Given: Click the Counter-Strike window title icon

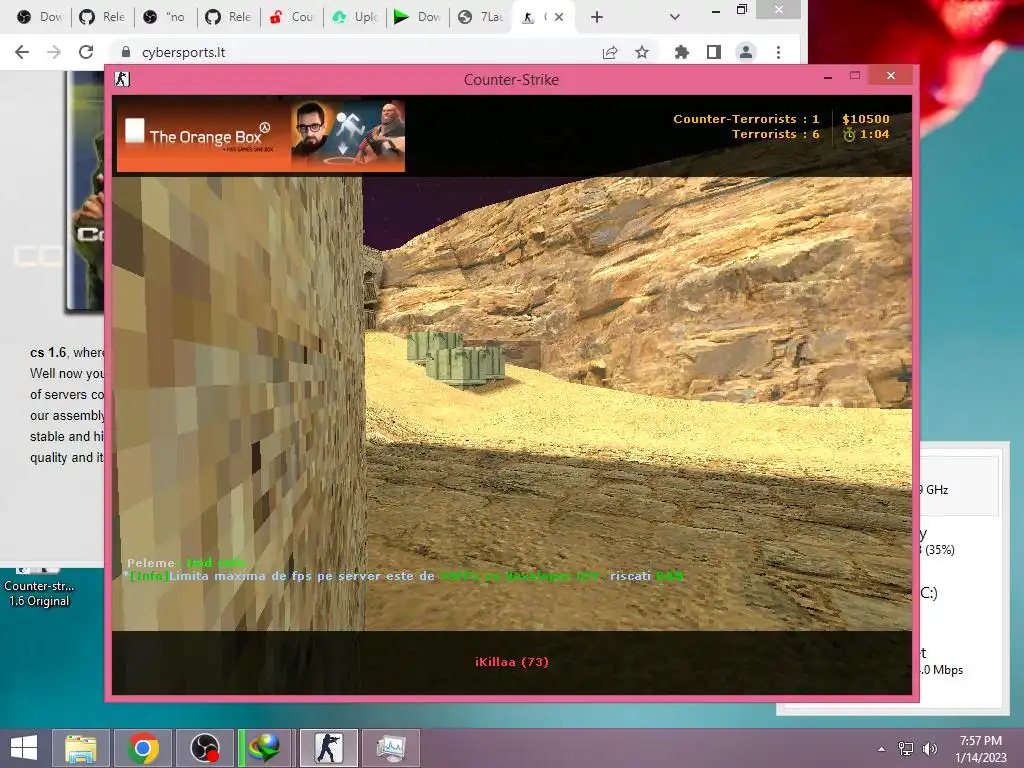Looking at the screenshot, I should (122, 79).
